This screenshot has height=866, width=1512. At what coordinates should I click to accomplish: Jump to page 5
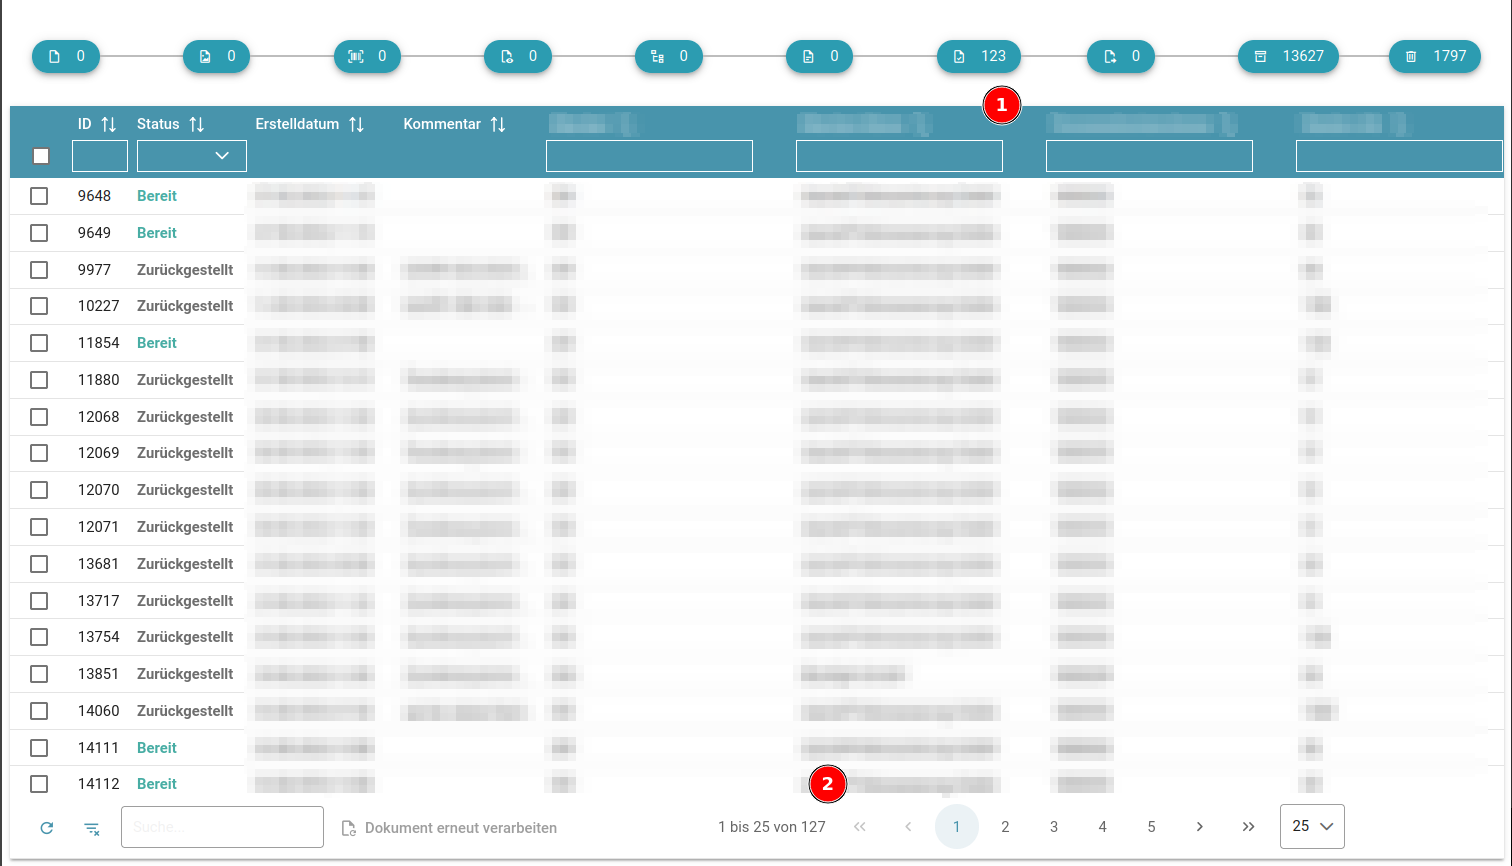(1151, 827)
